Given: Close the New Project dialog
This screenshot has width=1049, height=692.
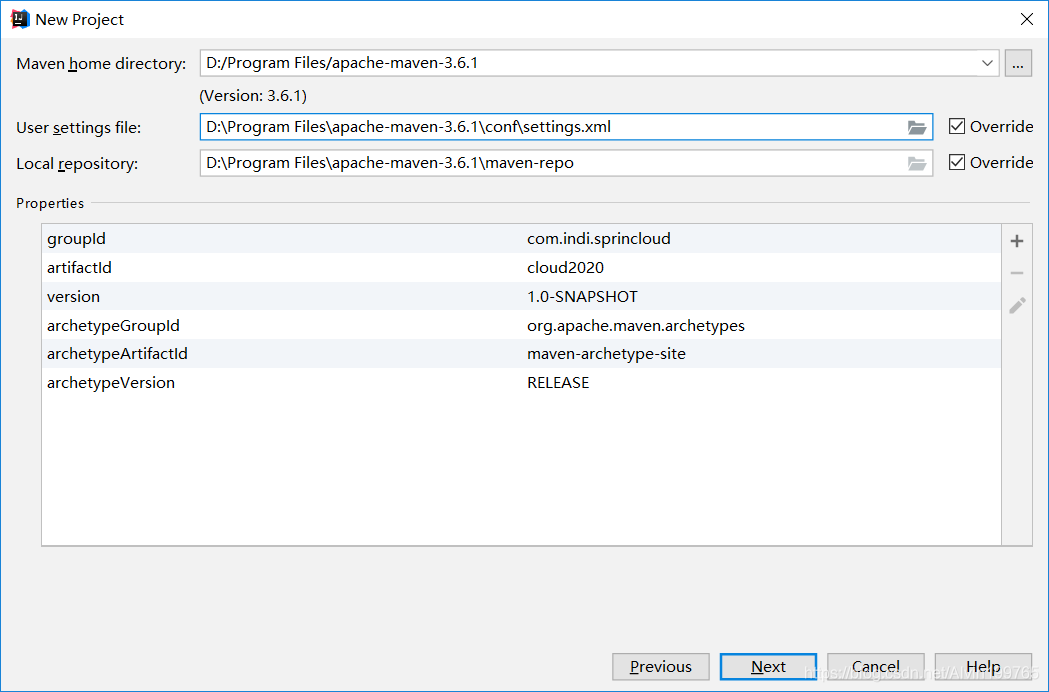Looking at the screenshot, I should (x=1026, y=19).
